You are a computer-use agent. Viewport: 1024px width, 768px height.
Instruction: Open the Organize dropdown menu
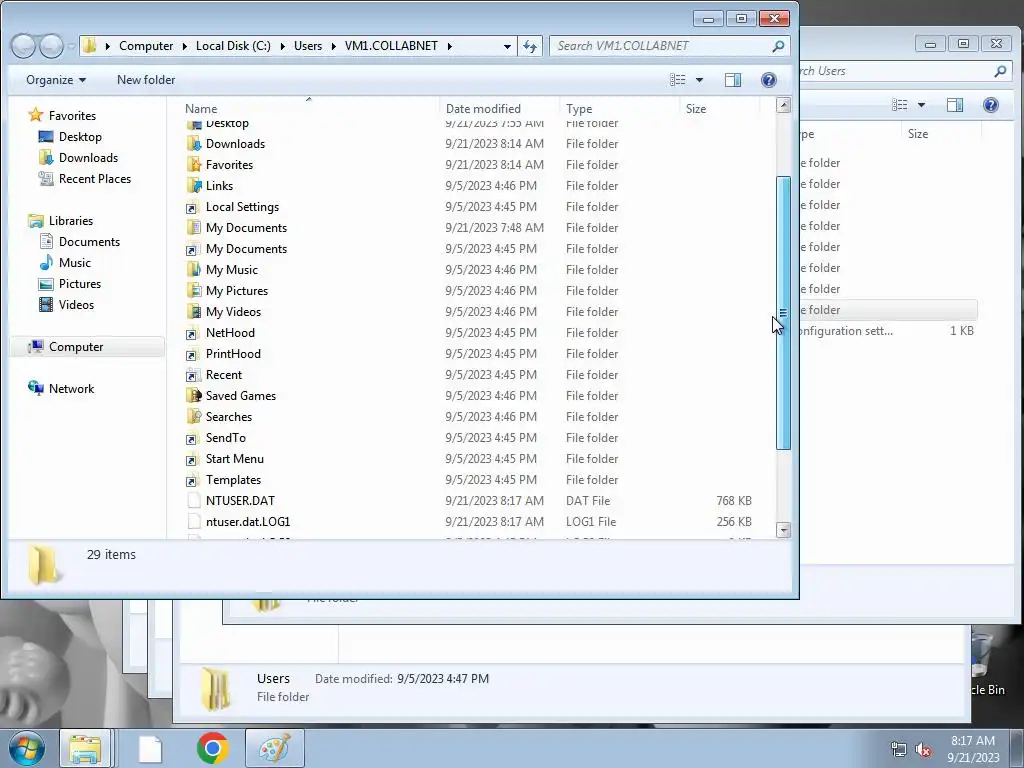(56, 80)
